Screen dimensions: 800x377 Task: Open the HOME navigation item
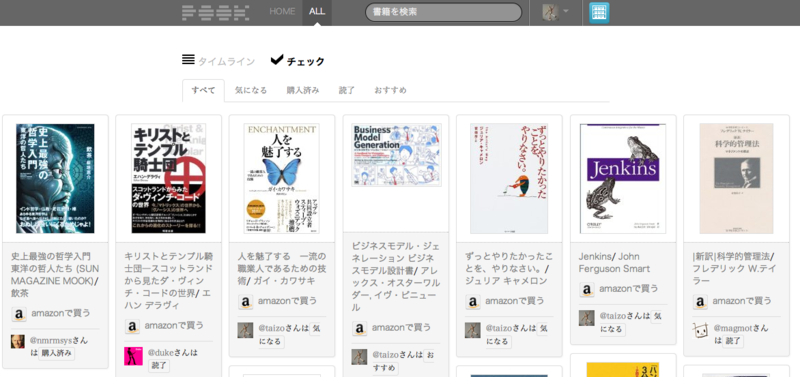282,11
